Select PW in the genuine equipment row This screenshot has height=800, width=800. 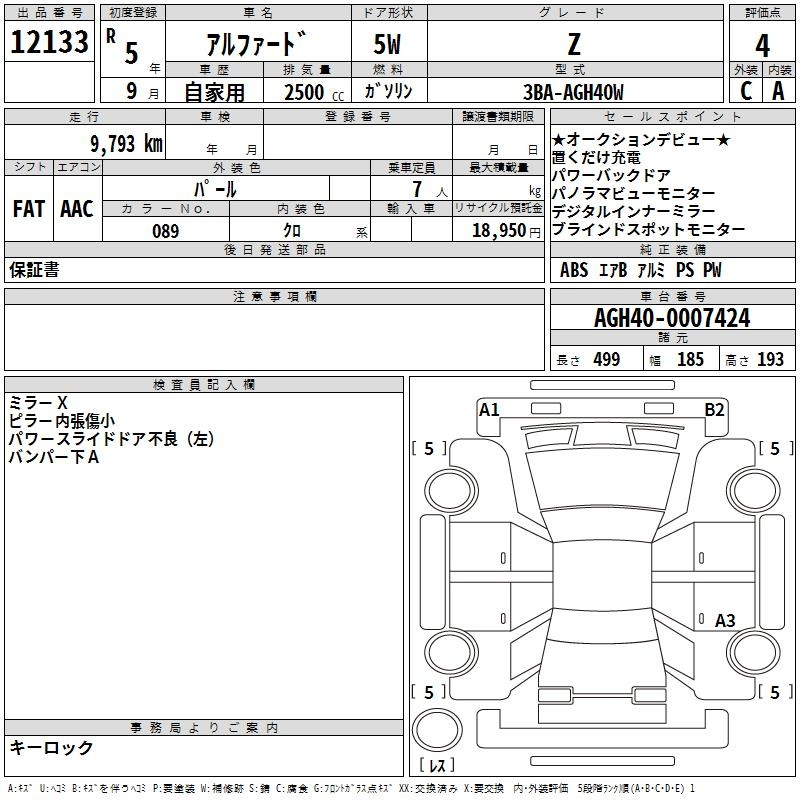[712, 270]
